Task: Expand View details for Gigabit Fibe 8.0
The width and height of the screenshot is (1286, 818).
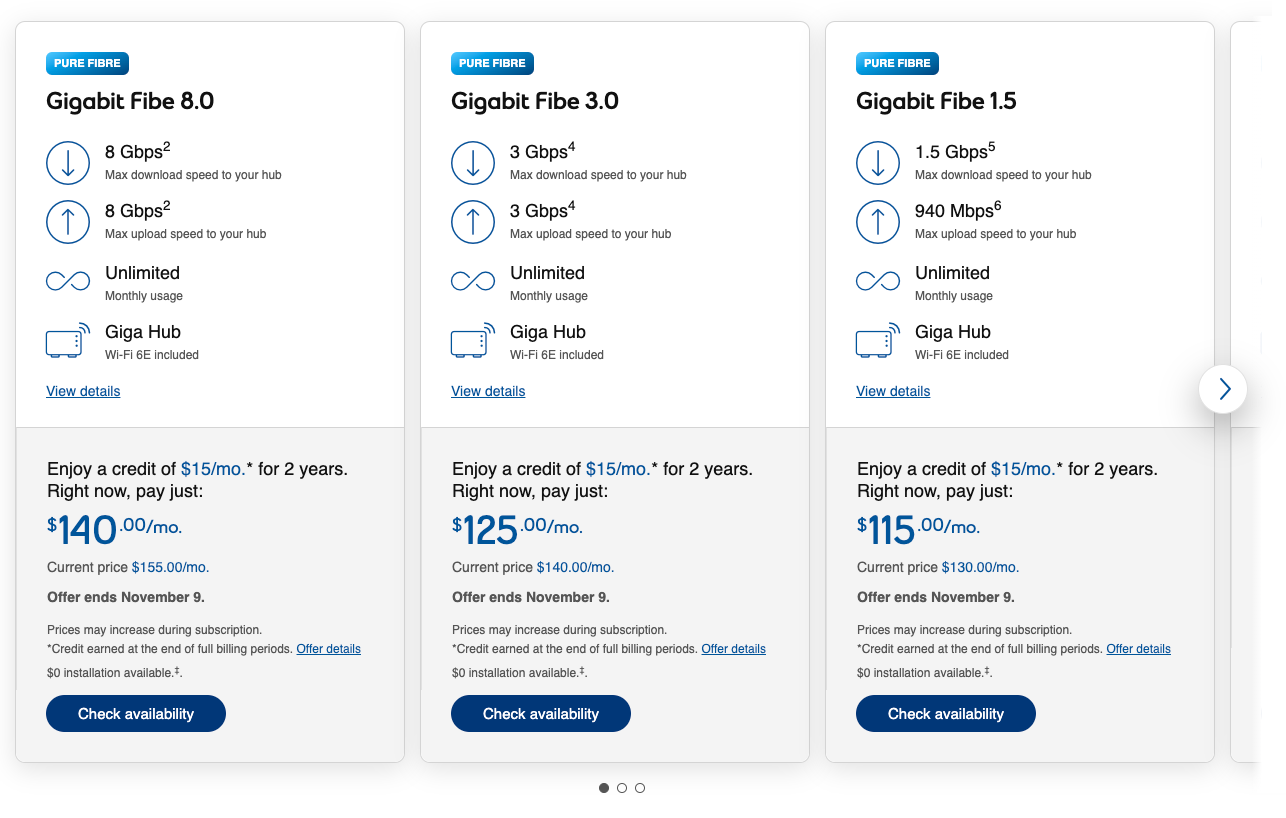Action: point(83,391)
